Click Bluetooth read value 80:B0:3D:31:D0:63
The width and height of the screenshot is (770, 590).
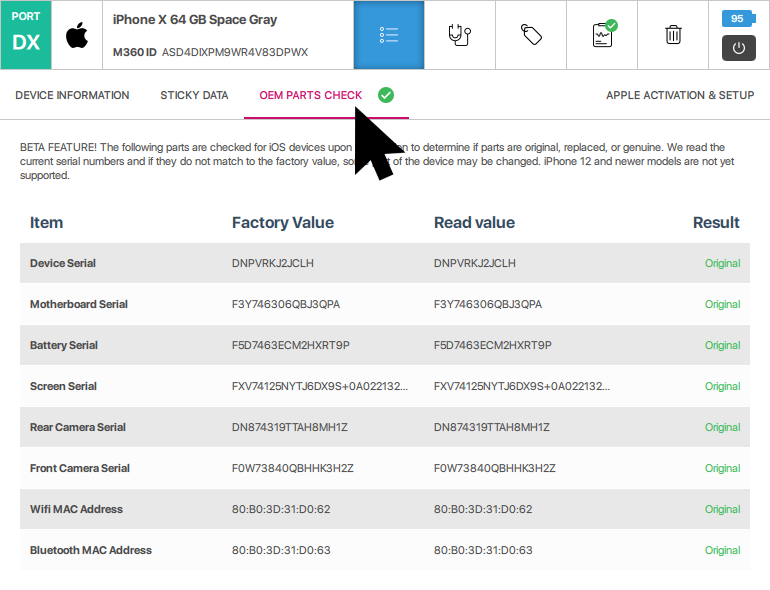(x=483, y=550)
